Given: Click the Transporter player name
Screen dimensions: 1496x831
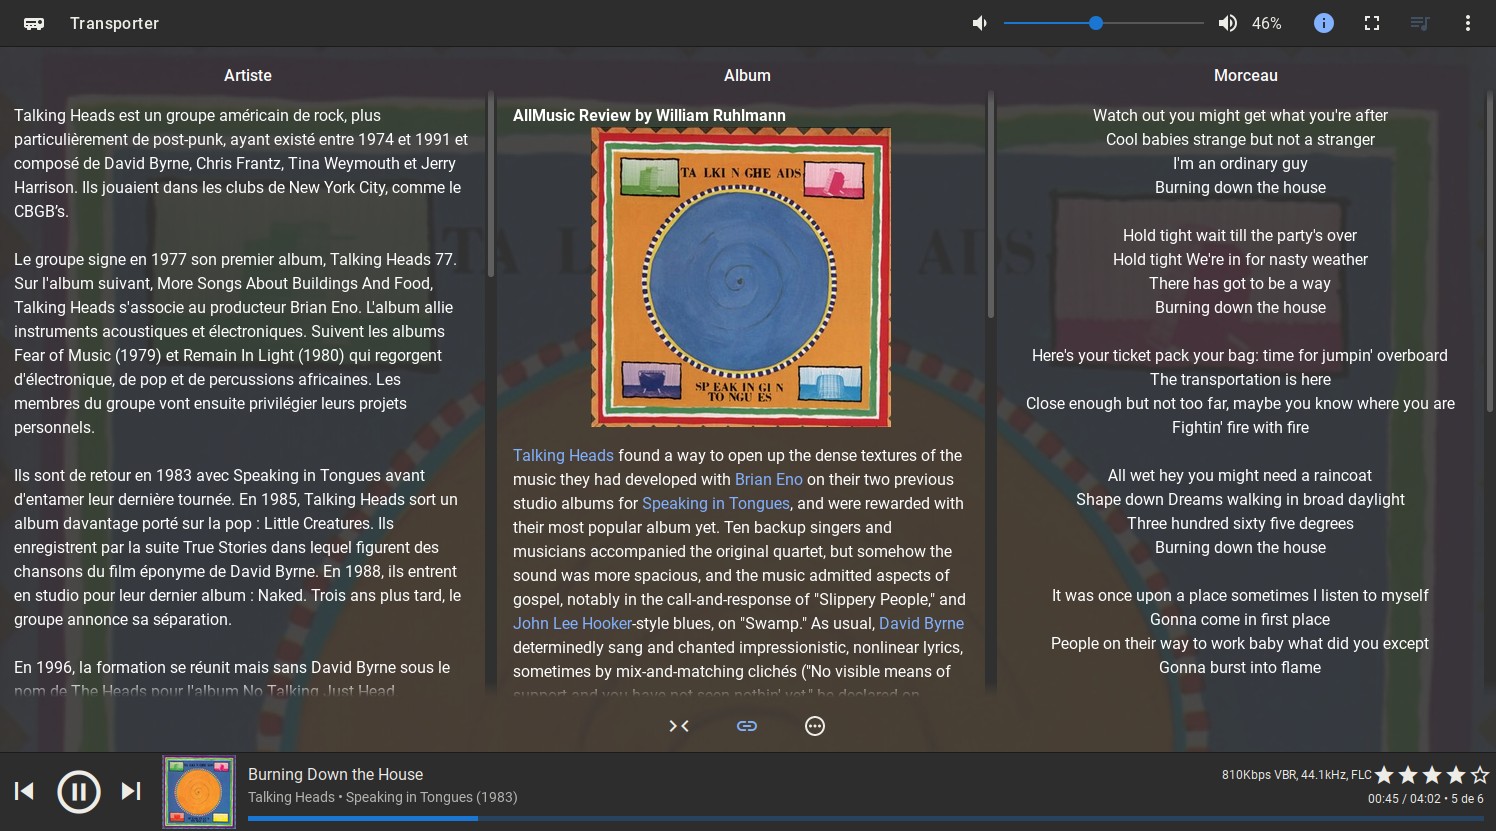Looking at the screenshot, I should 114,23.
